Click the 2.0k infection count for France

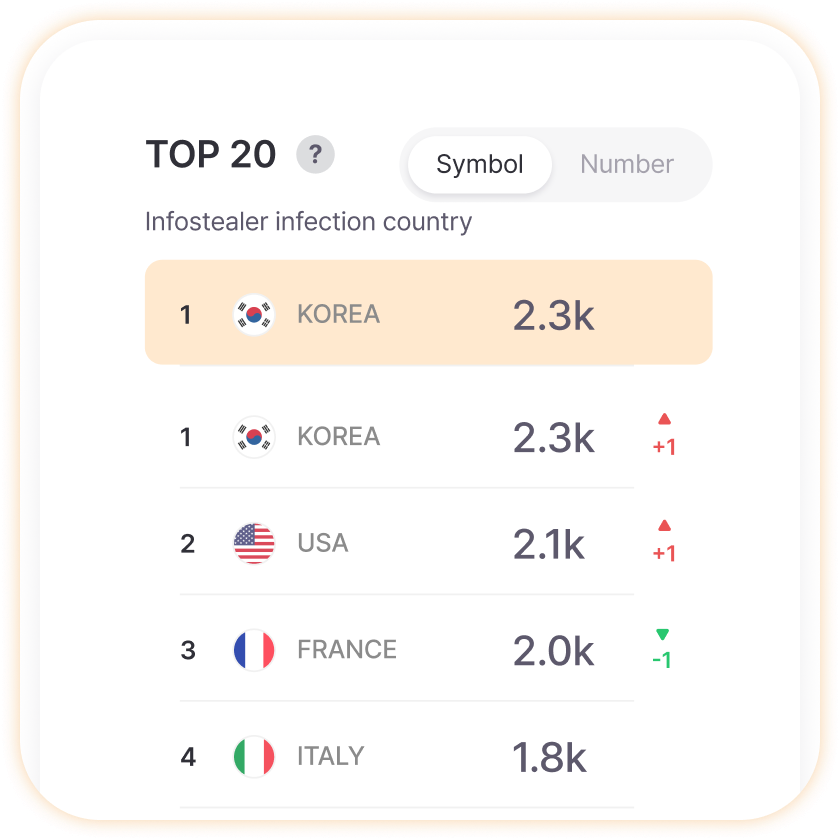pos(553,651)
